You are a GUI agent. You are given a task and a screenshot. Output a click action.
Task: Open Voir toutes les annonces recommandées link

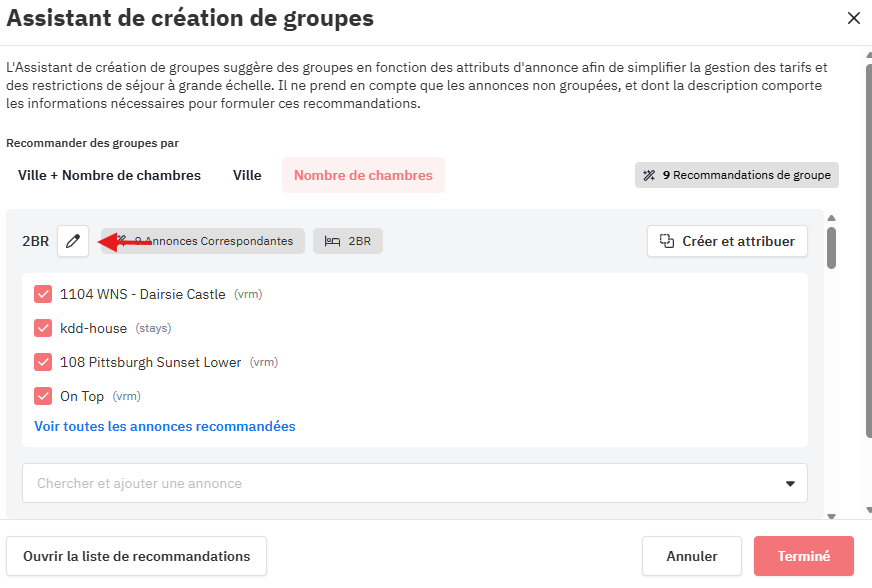pos(165,426)
